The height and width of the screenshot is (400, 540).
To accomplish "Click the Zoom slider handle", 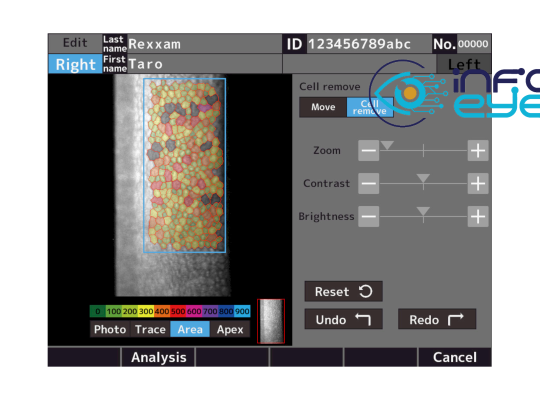I will [387, 145].
